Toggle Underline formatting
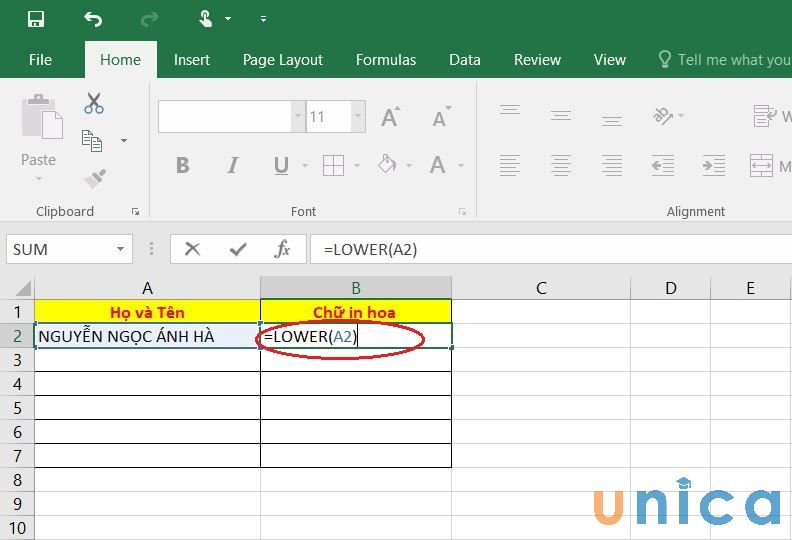792x540 pixels. coord(281,166)
